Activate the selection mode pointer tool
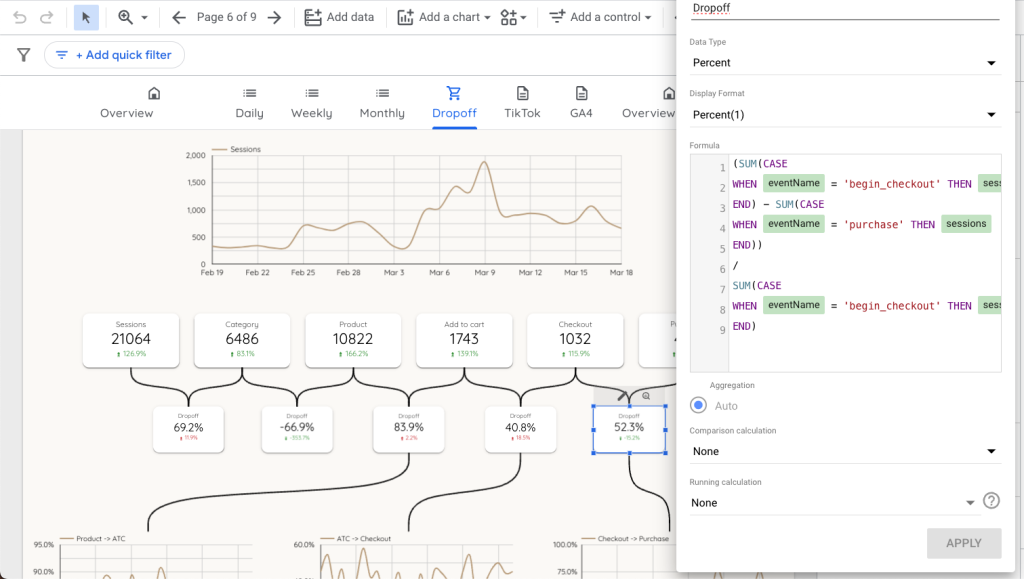 click(86, 17)
